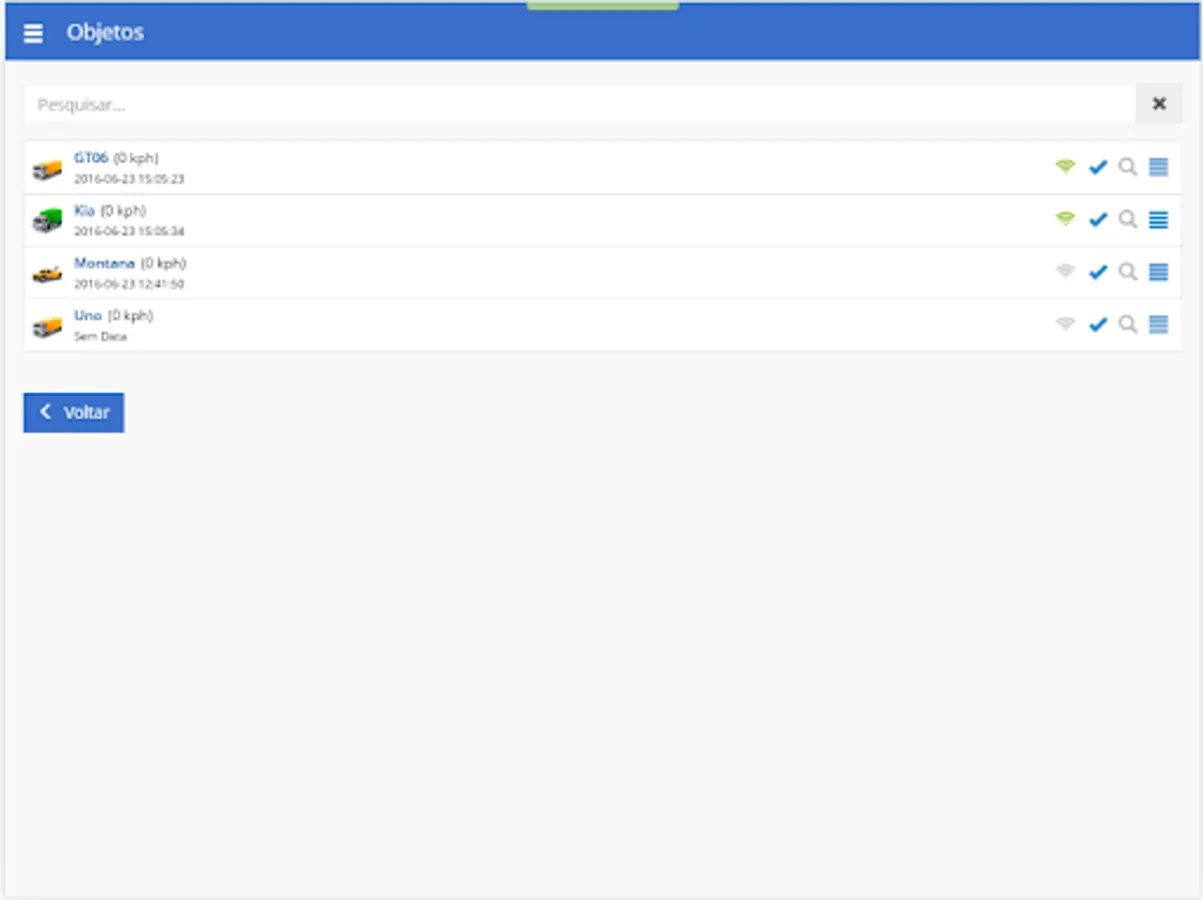This screenshot has height=900, width=1203.
Task: Click the Kia green truck icon
Action: click(x=47, y=221)
